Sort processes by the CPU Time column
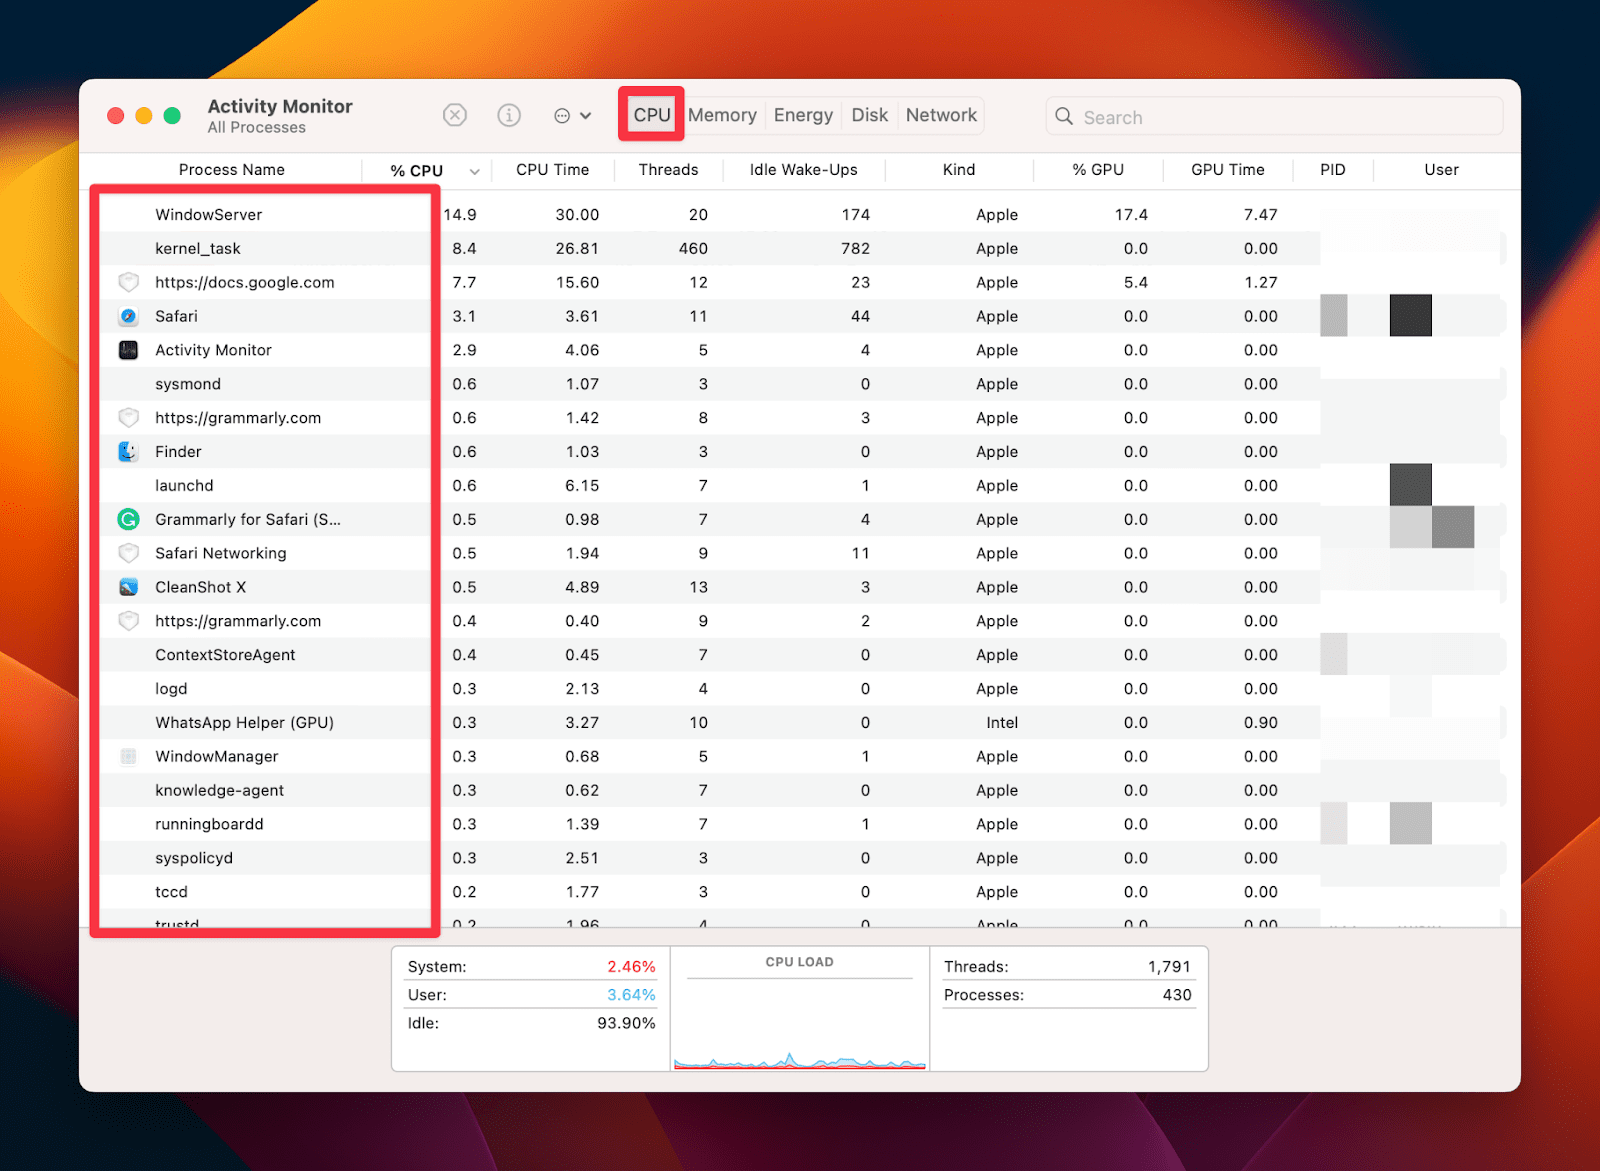The image size is (1600, 1171). (553, 170)
